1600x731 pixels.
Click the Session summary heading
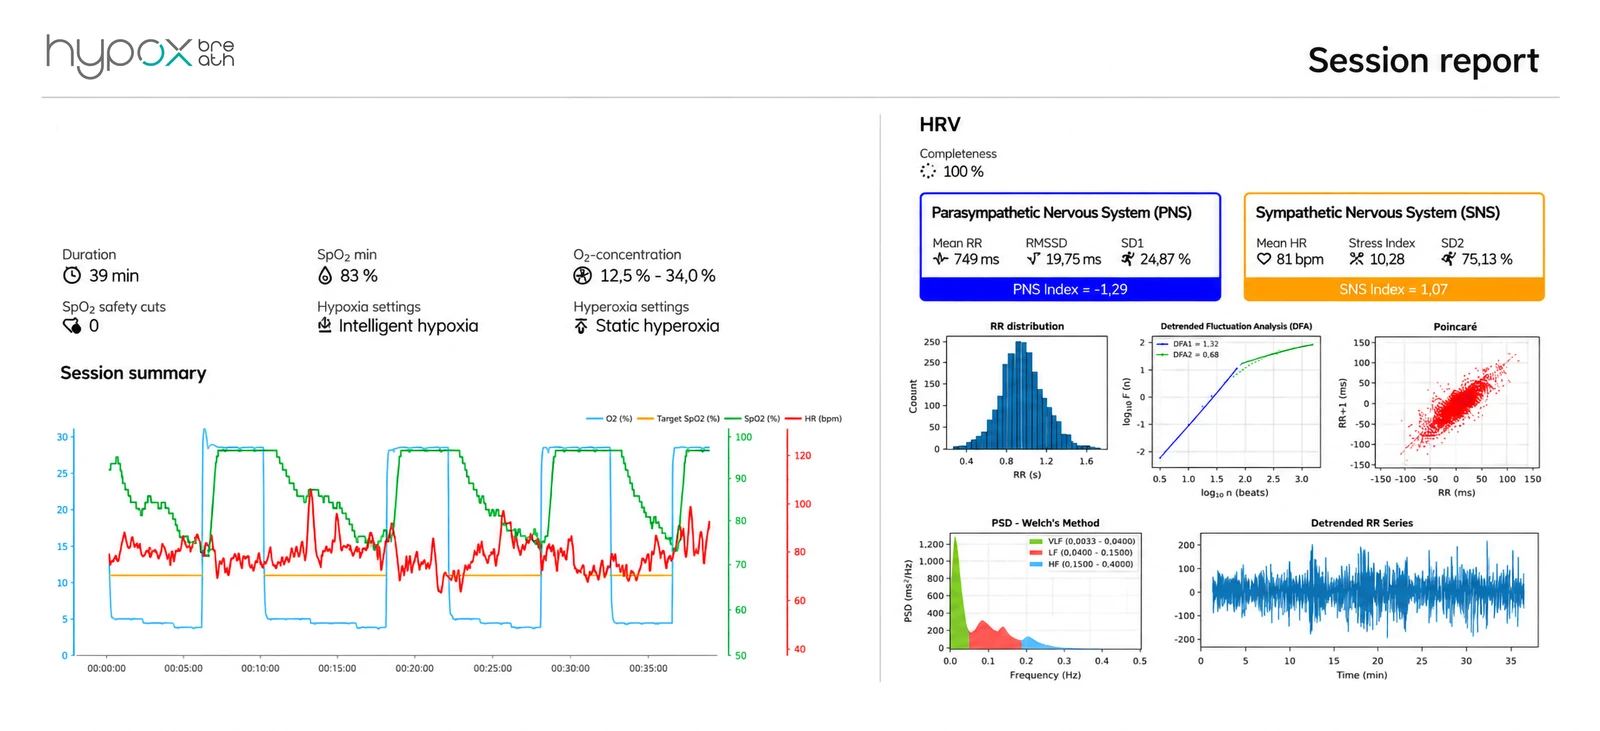click(133, 373)
